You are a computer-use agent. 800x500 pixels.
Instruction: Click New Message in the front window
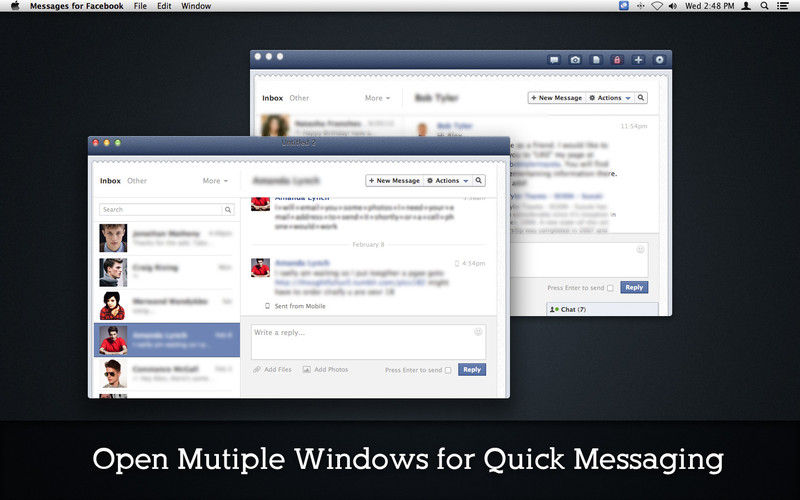coord(394,181)
